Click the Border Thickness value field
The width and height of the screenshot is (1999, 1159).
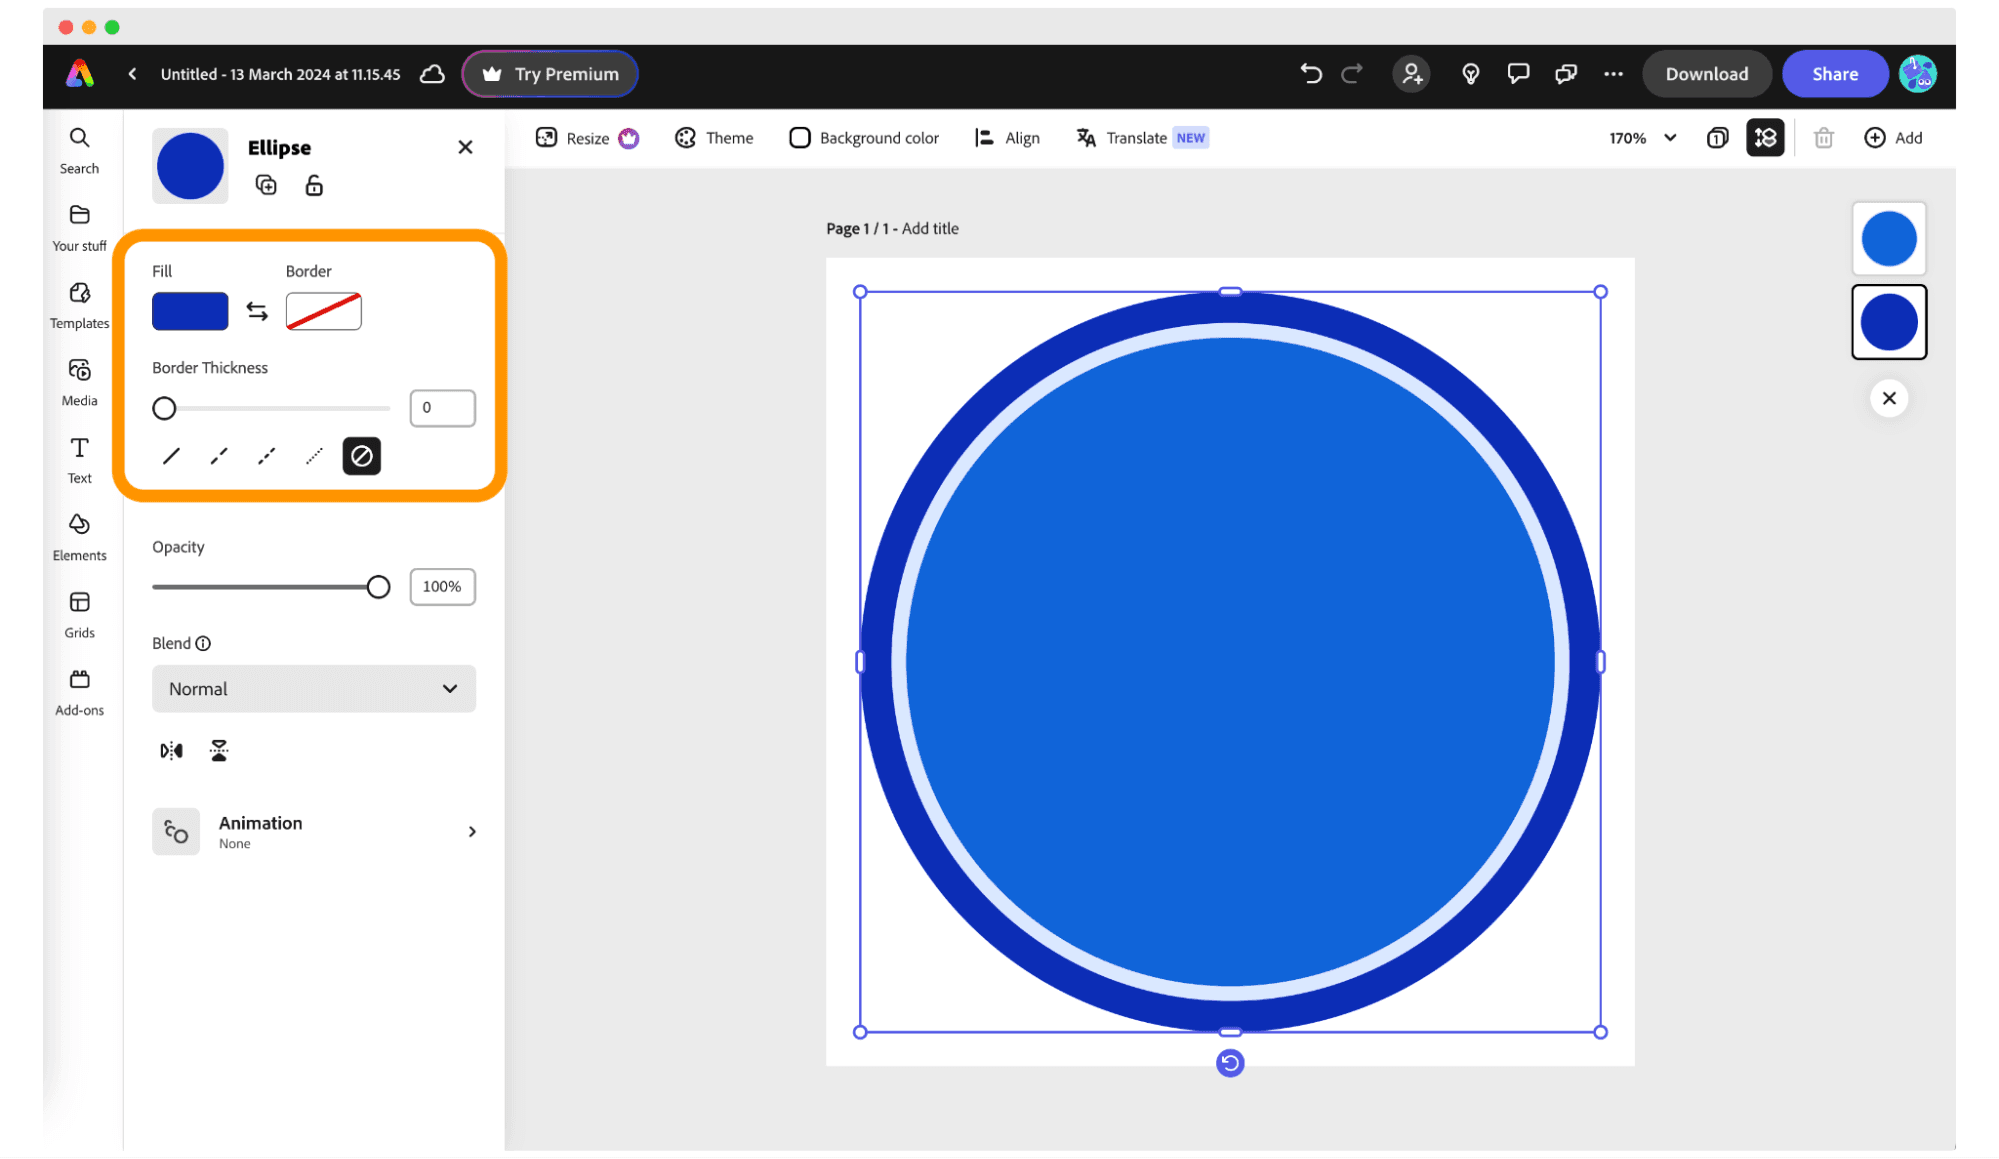(442, 408)
